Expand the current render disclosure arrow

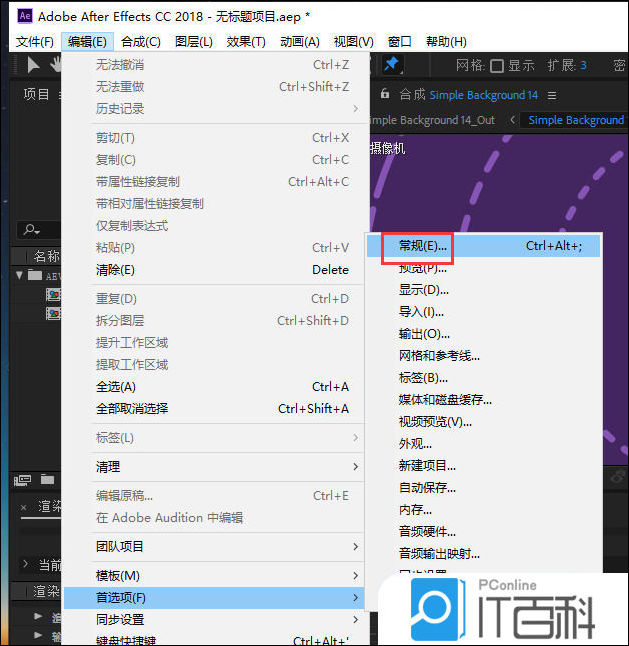(x=26, y=564)
